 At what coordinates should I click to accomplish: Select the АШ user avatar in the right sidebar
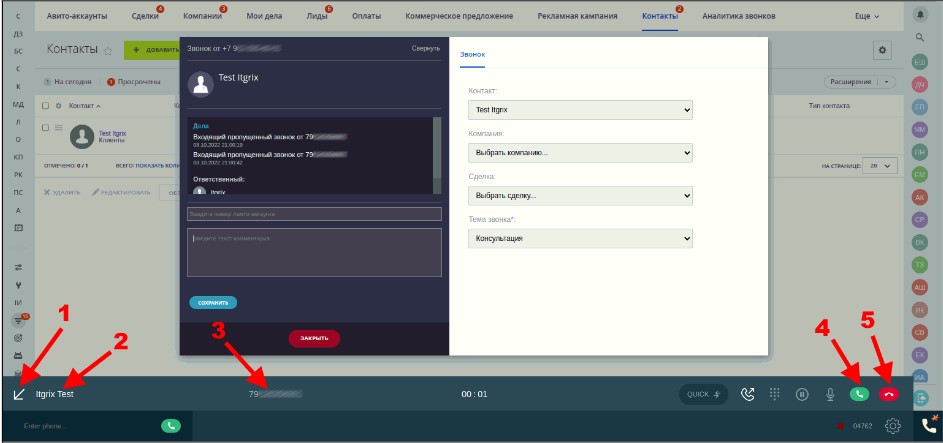point(920,287)
